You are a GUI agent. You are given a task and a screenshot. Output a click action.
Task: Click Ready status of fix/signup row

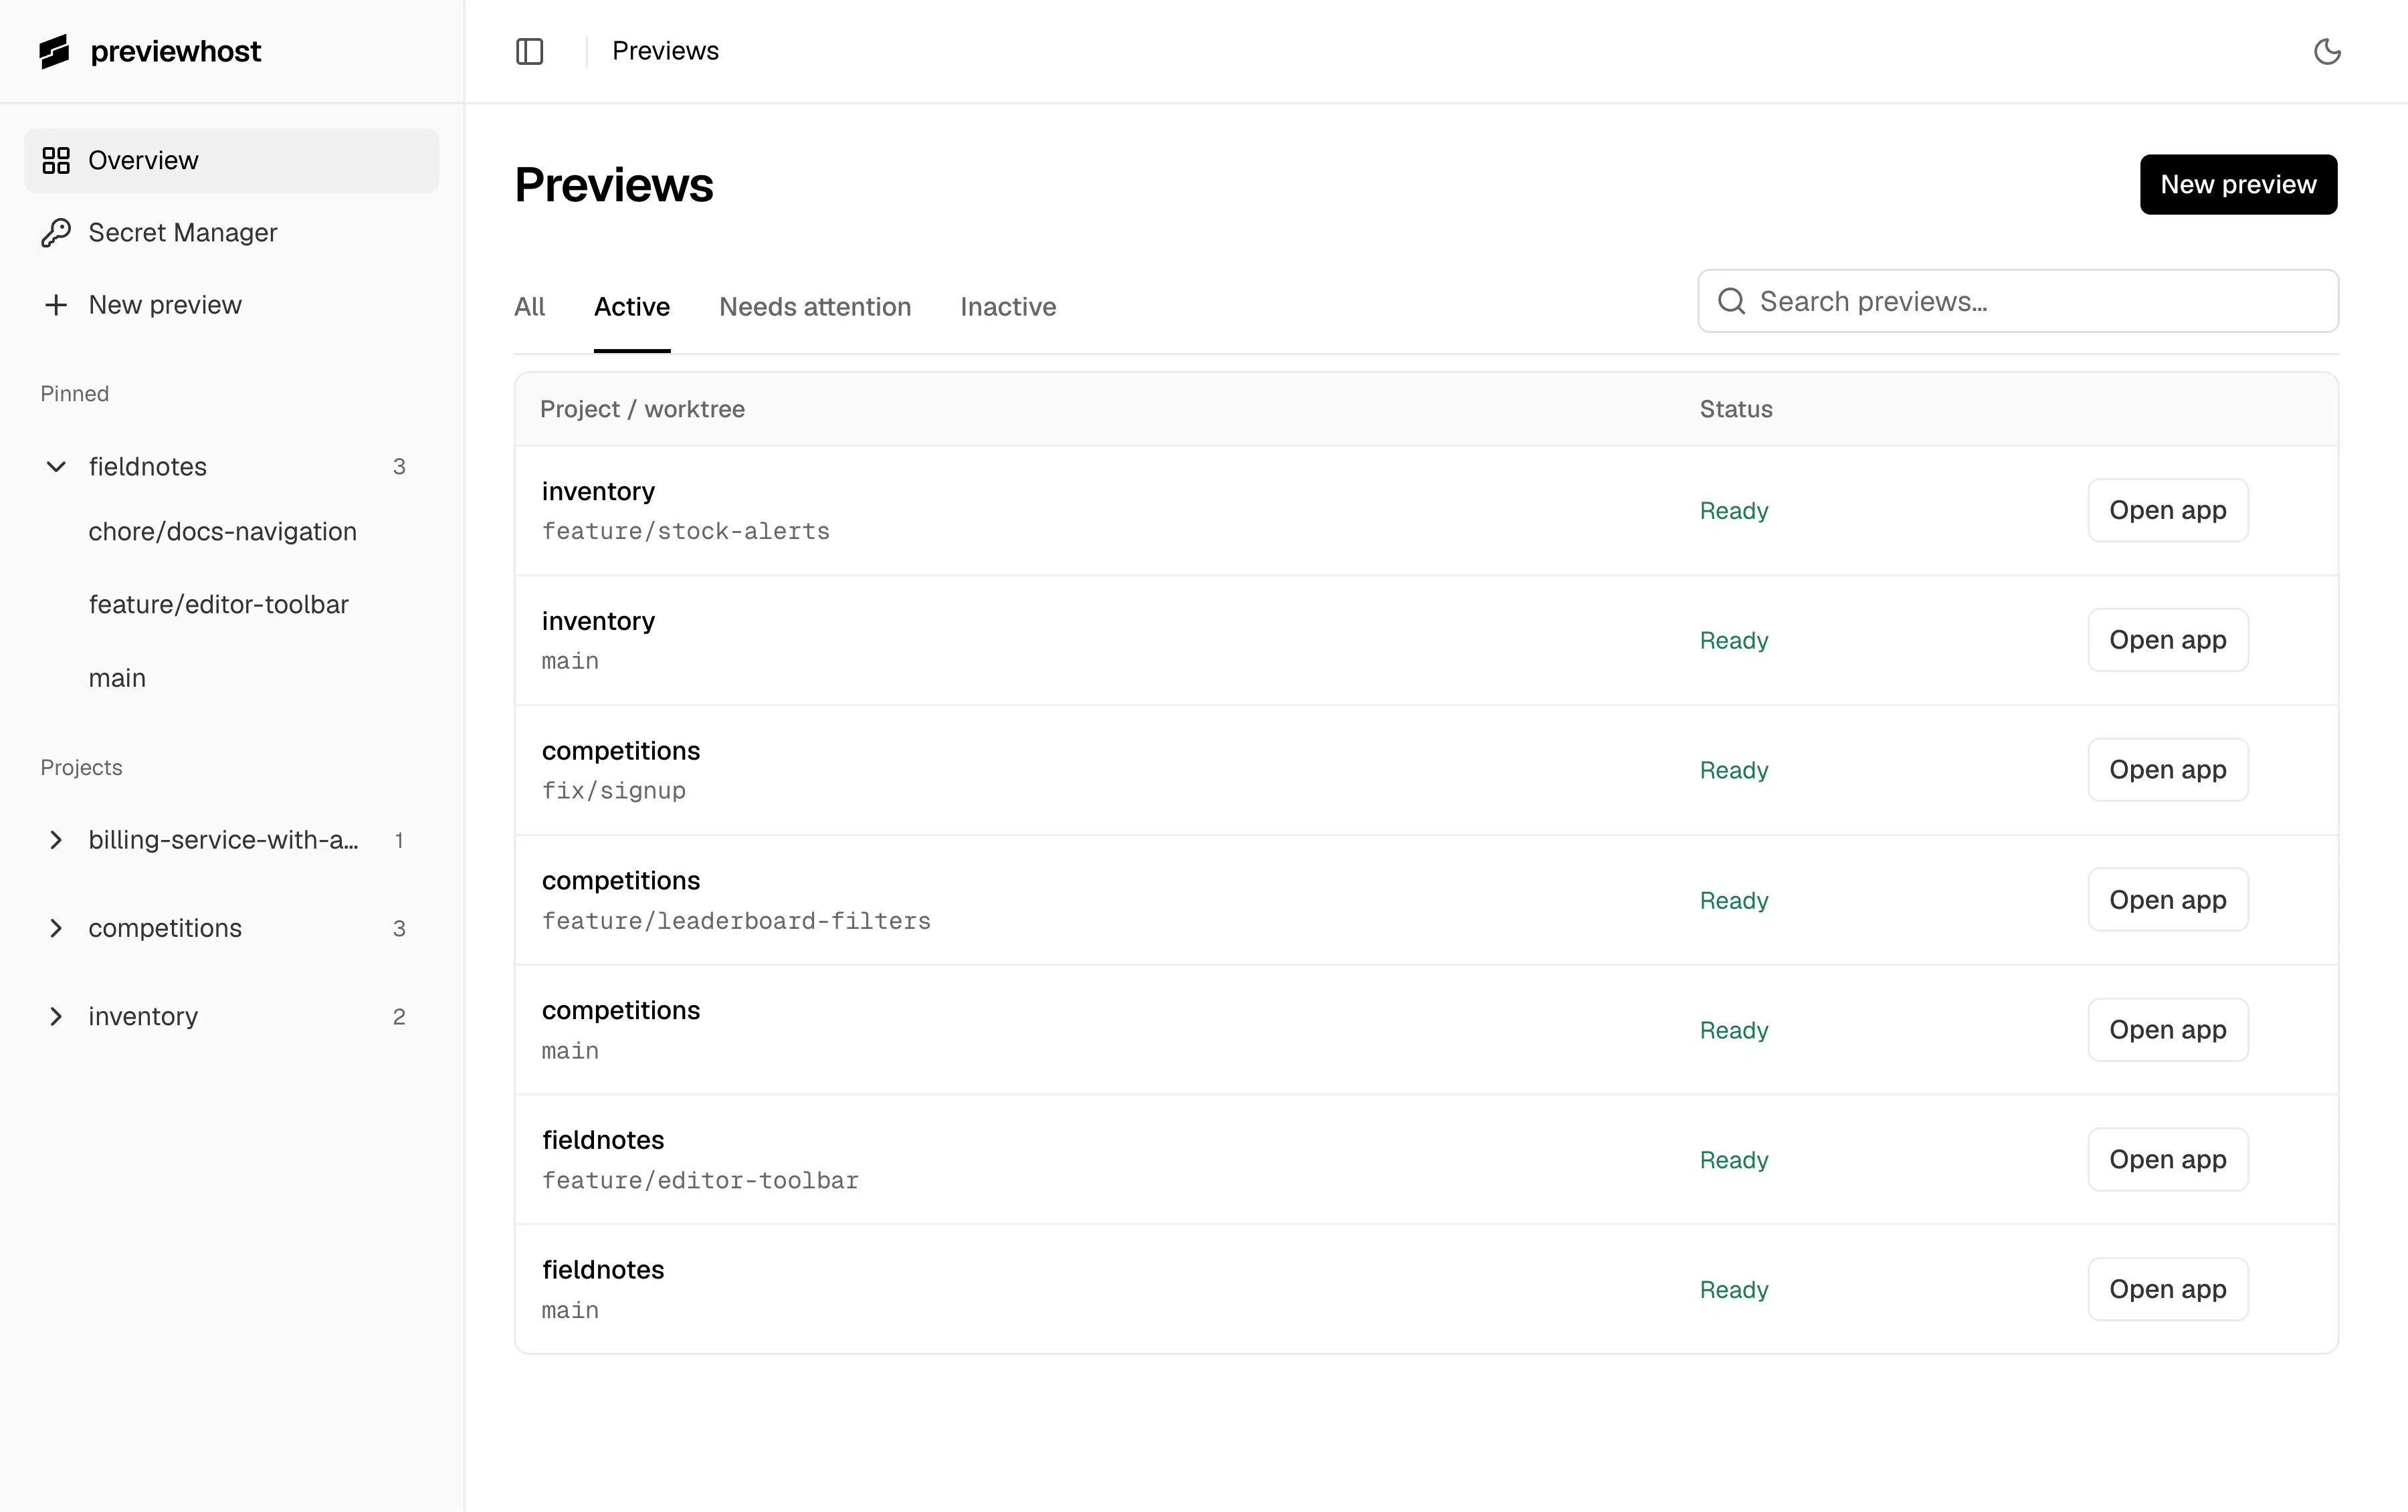click(x=1734, y=770)
